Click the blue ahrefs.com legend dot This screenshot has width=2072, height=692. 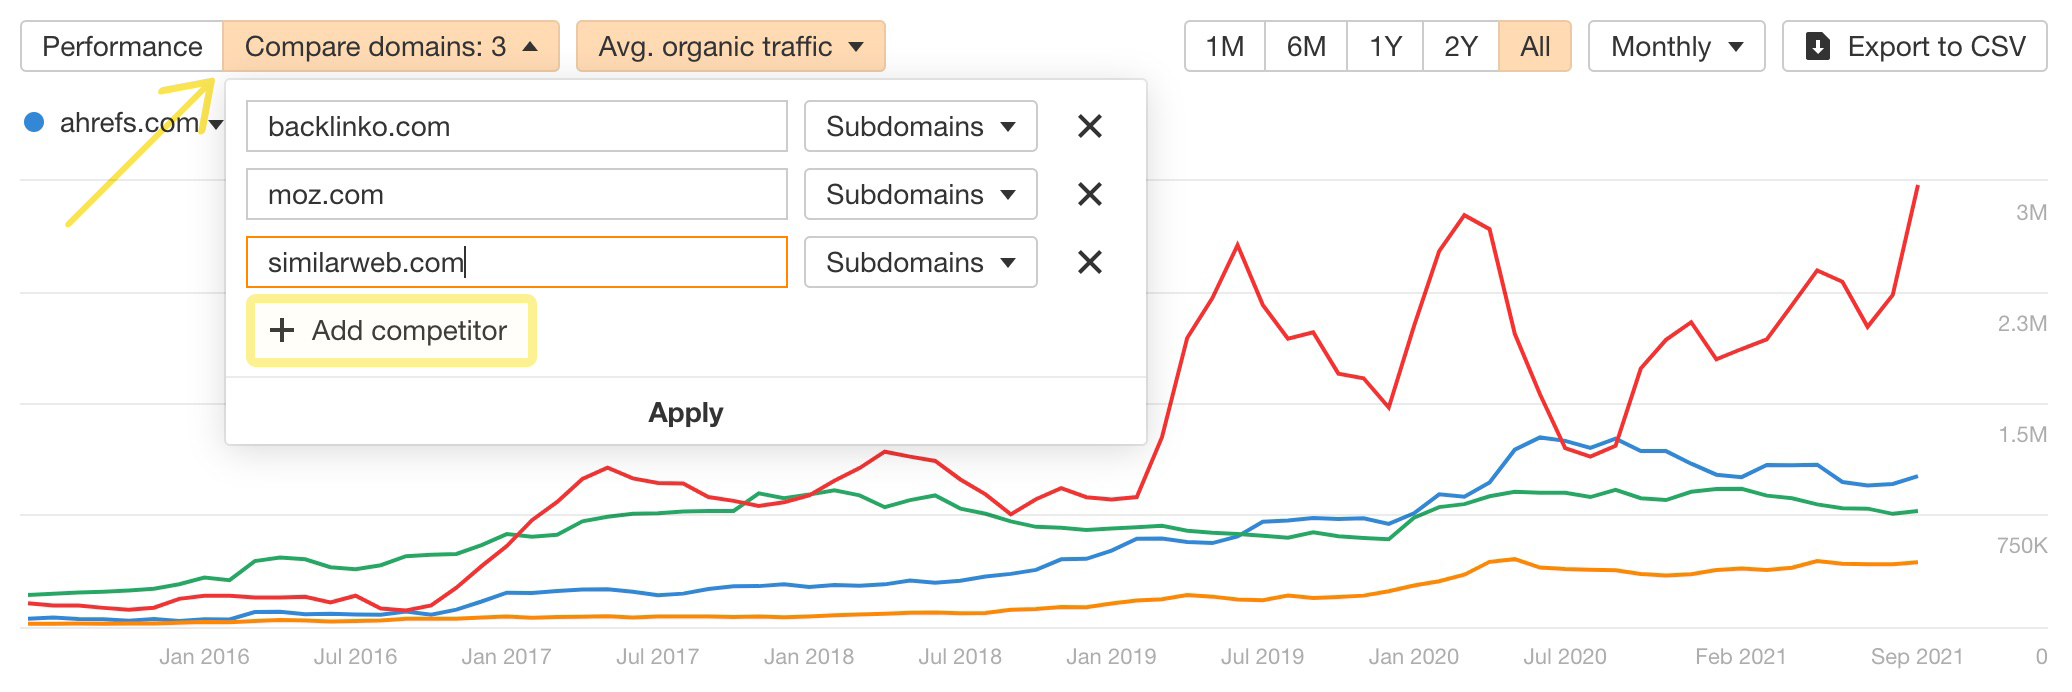(x=34, y=122)
